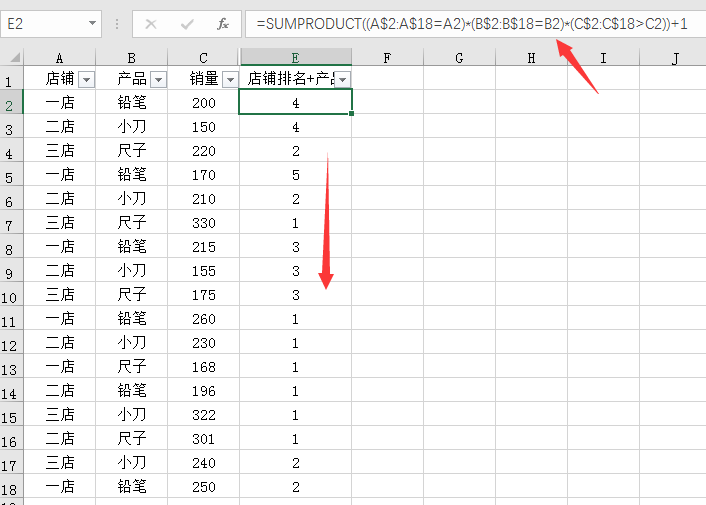Select column I header
Viewport: 706px width, 505px height.
(603, 58)
